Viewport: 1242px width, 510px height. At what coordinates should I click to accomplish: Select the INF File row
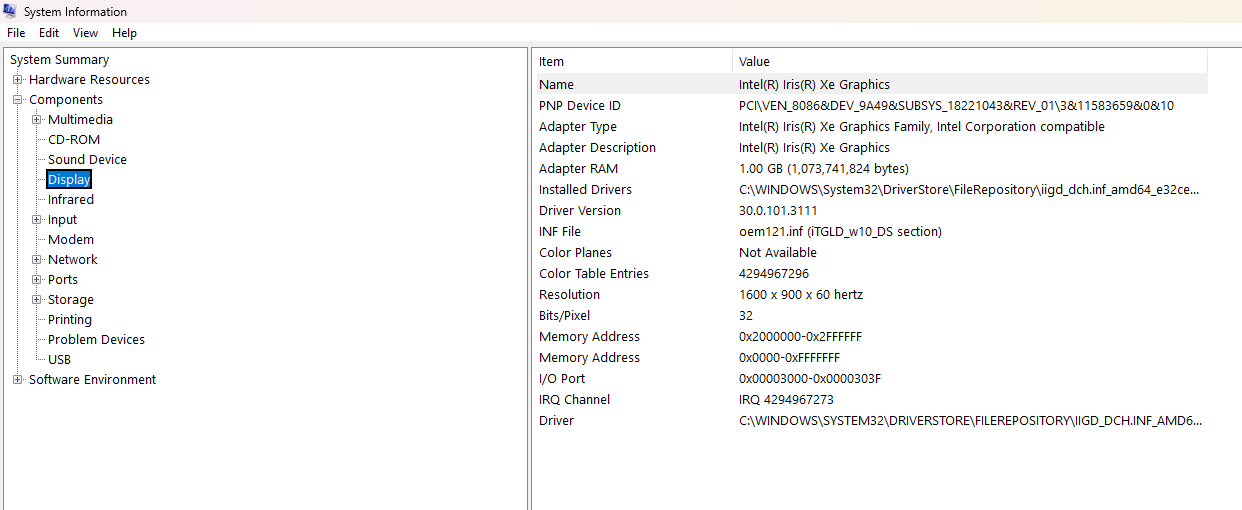(870, 232)
